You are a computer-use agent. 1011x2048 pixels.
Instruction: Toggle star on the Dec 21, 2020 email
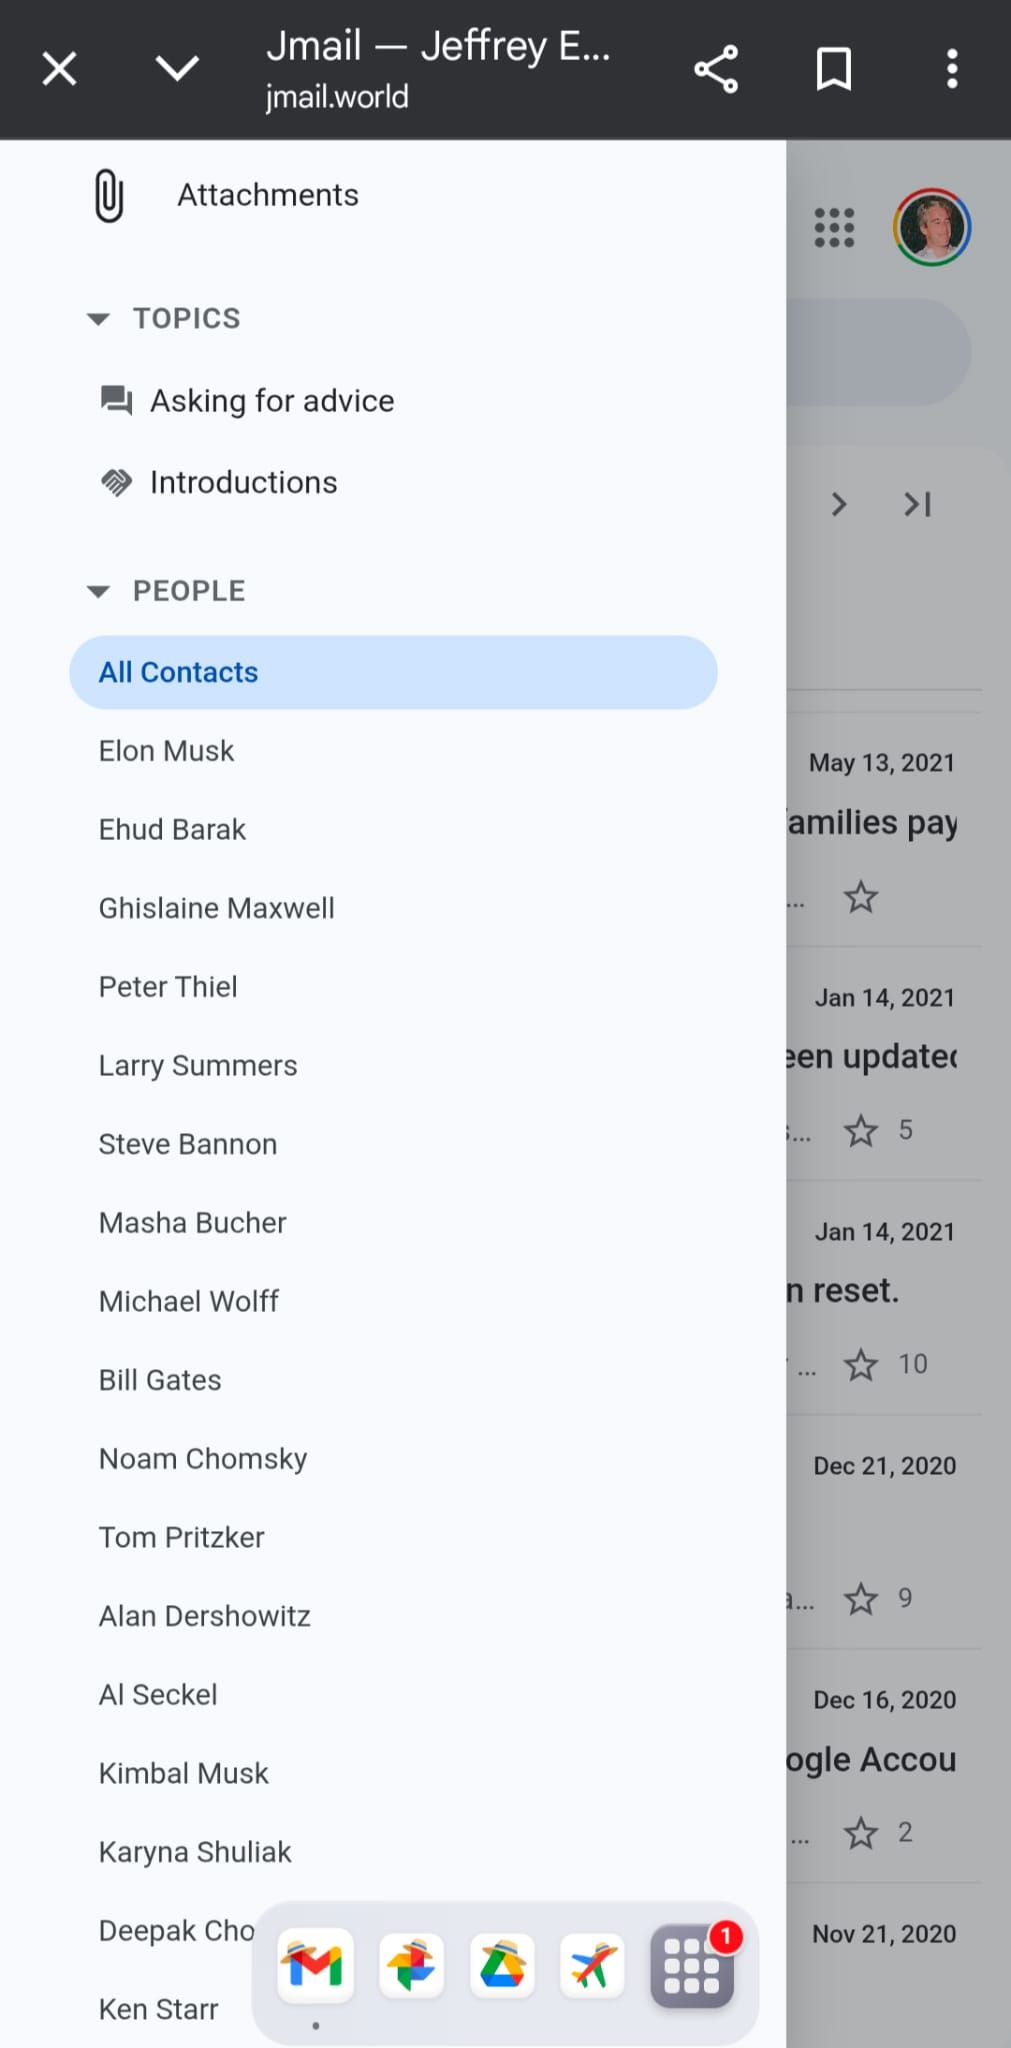(x=861, y=1599)
